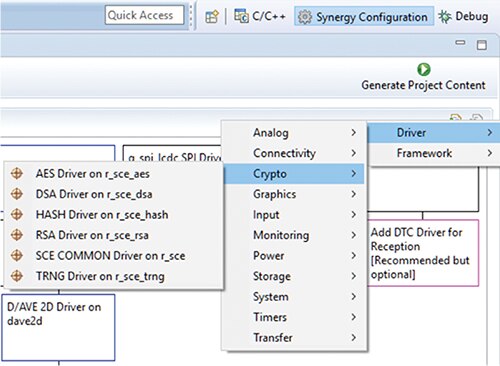Select the g_spi_lcdc SPI Driver box
The image size is (500, 366).
173,153
